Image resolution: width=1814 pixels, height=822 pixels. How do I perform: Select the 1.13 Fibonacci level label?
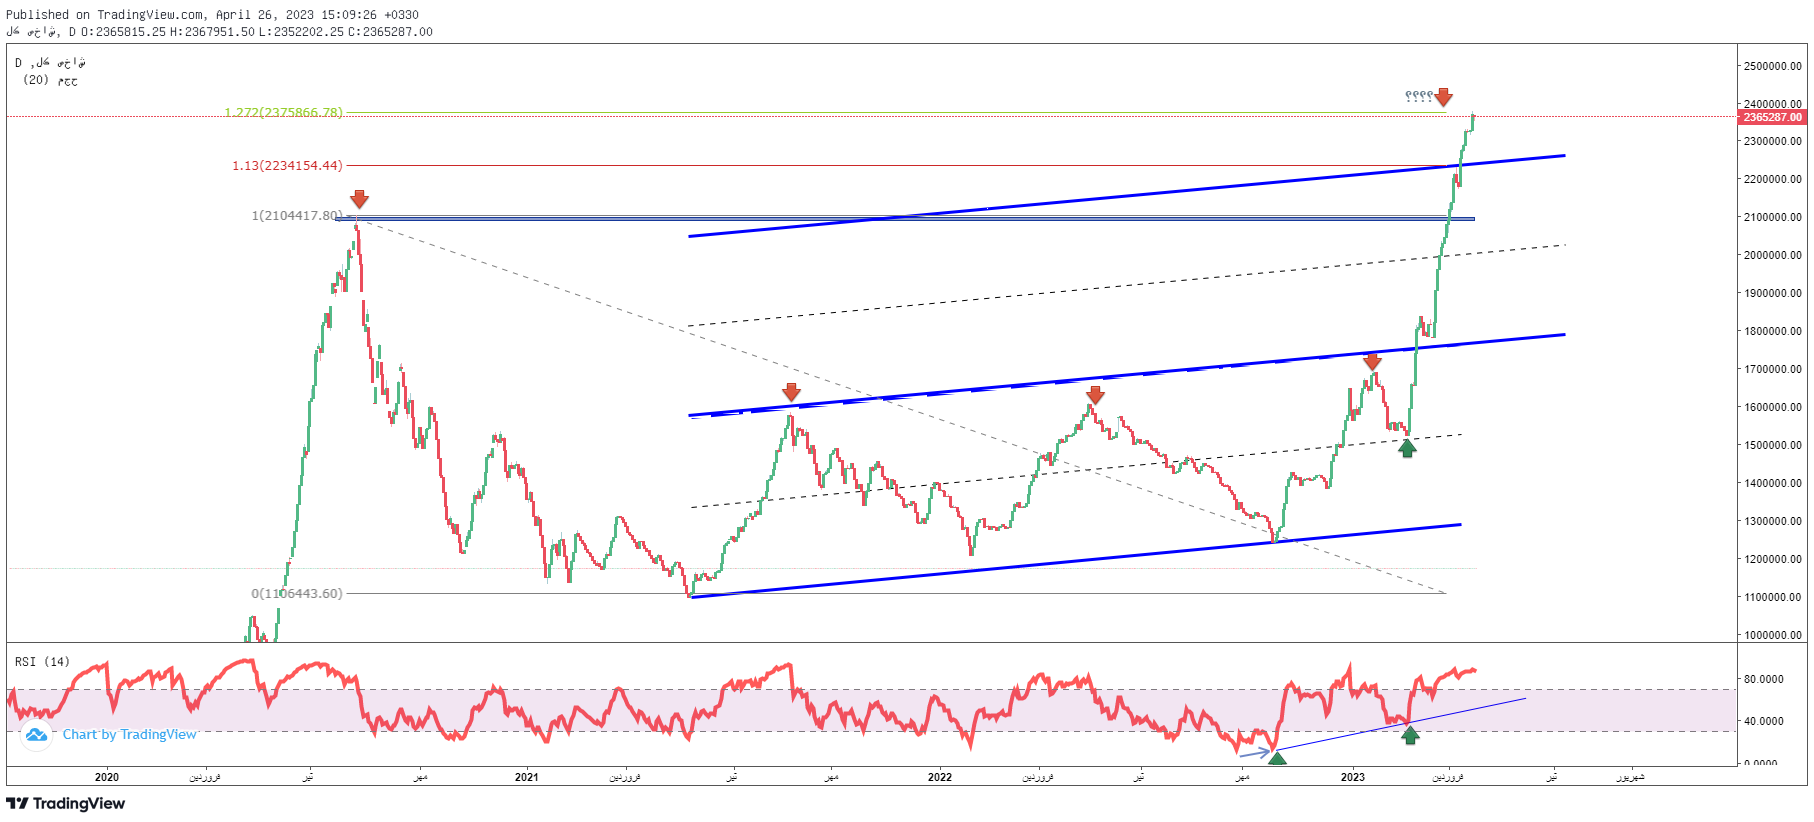(287, 166)
